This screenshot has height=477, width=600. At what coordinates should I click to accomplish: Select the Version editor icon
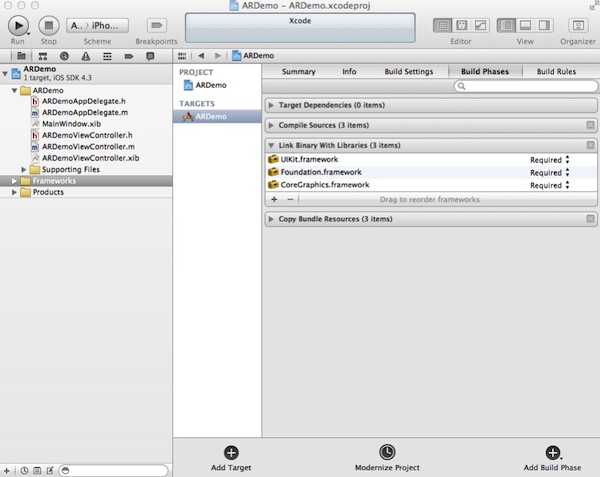[x=480, y=26]
